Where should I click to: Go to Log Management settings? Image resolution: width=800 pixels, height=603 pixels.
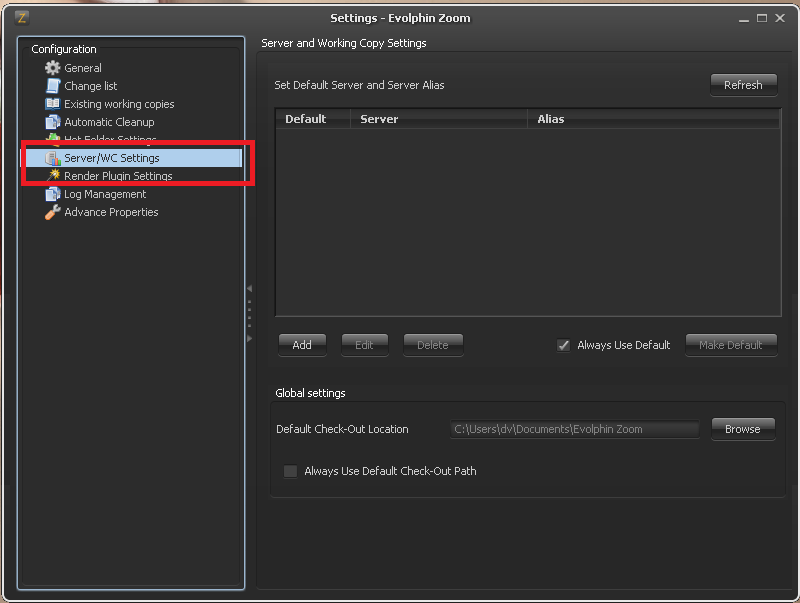[105, 194]
